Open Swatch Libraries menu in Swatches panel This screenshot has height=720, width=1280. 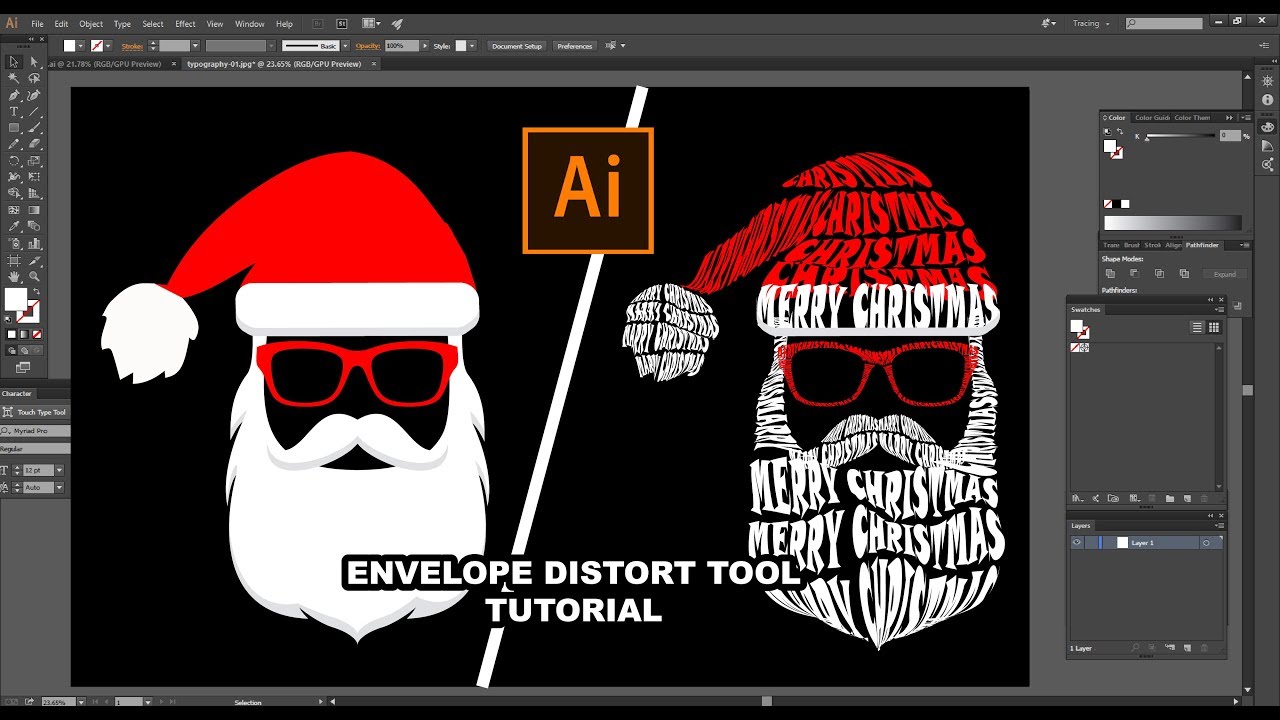(x=1077, y=498)
